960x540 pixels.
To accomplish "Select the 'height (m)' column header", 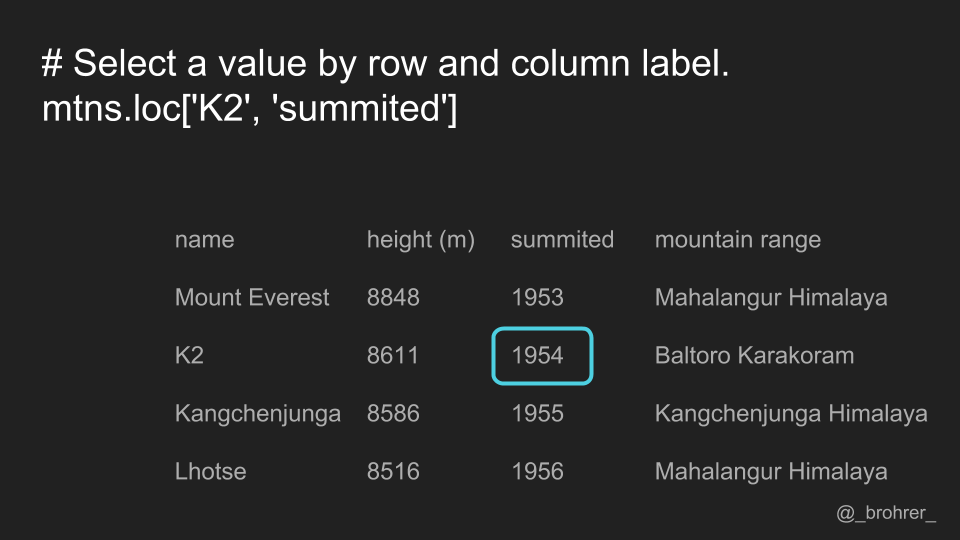I will pos(421,240).
